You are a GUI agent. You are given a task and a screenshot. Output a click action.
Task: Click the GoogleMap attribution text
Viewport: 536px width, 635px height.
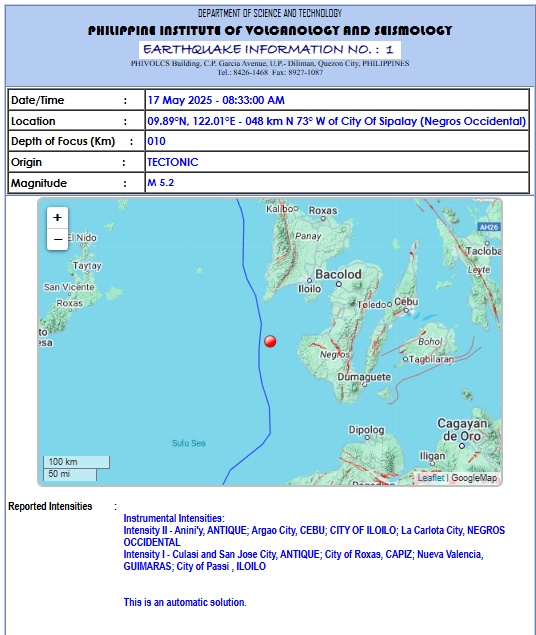pos(474,478)
